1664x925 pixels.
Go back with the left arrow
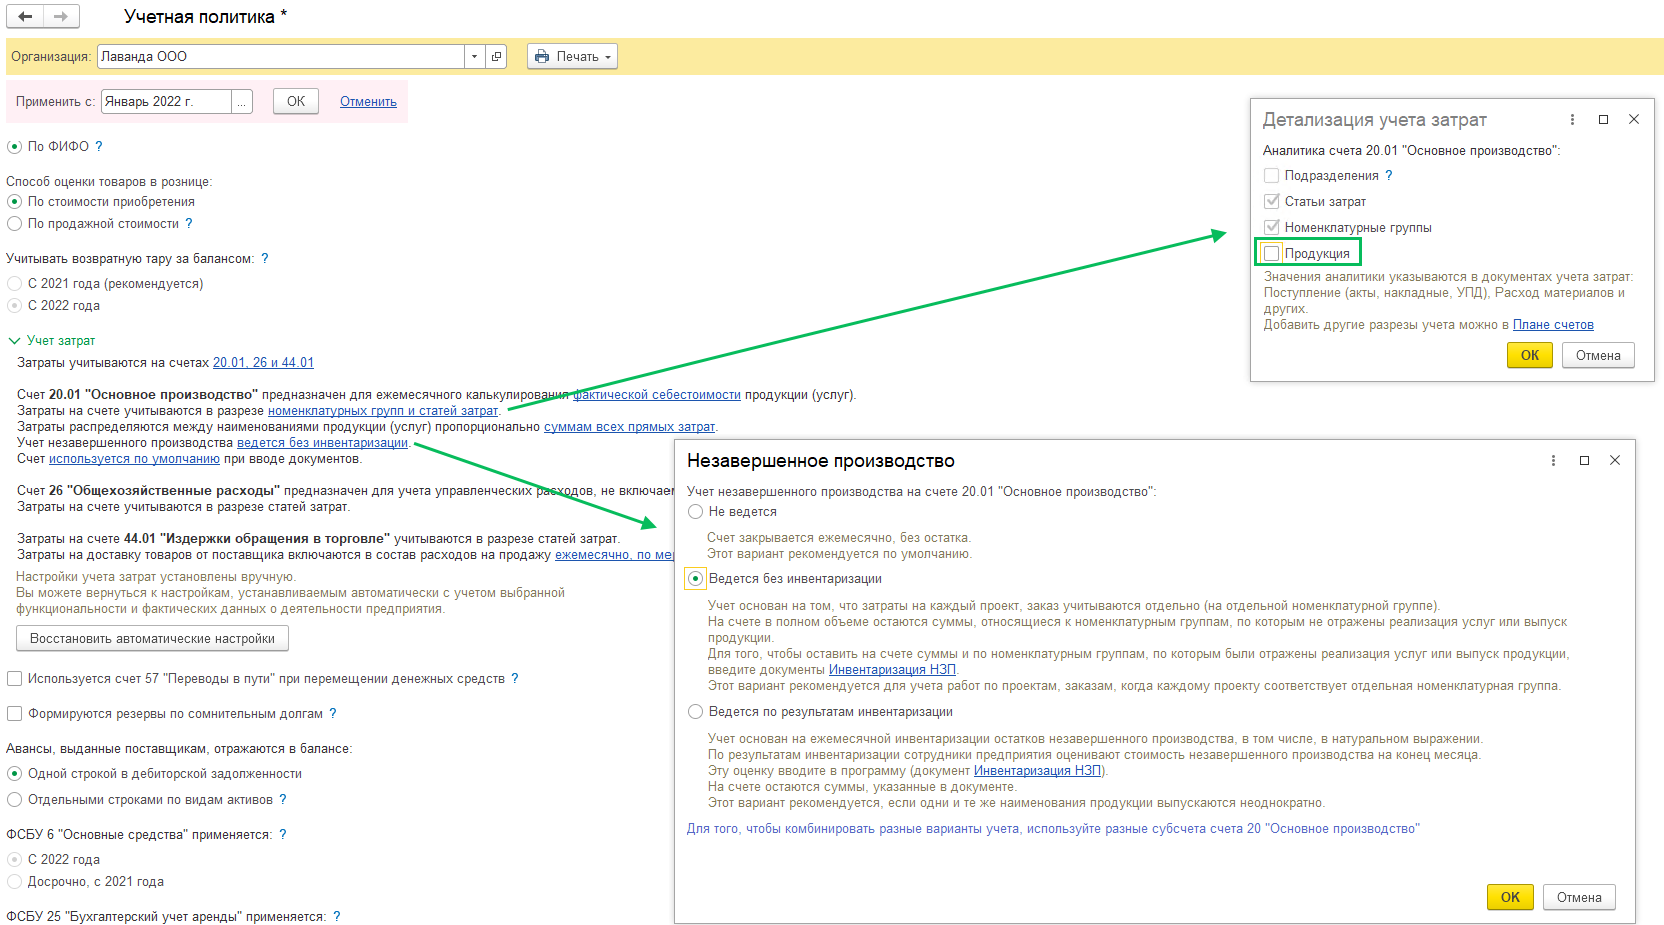coord(25,16)
